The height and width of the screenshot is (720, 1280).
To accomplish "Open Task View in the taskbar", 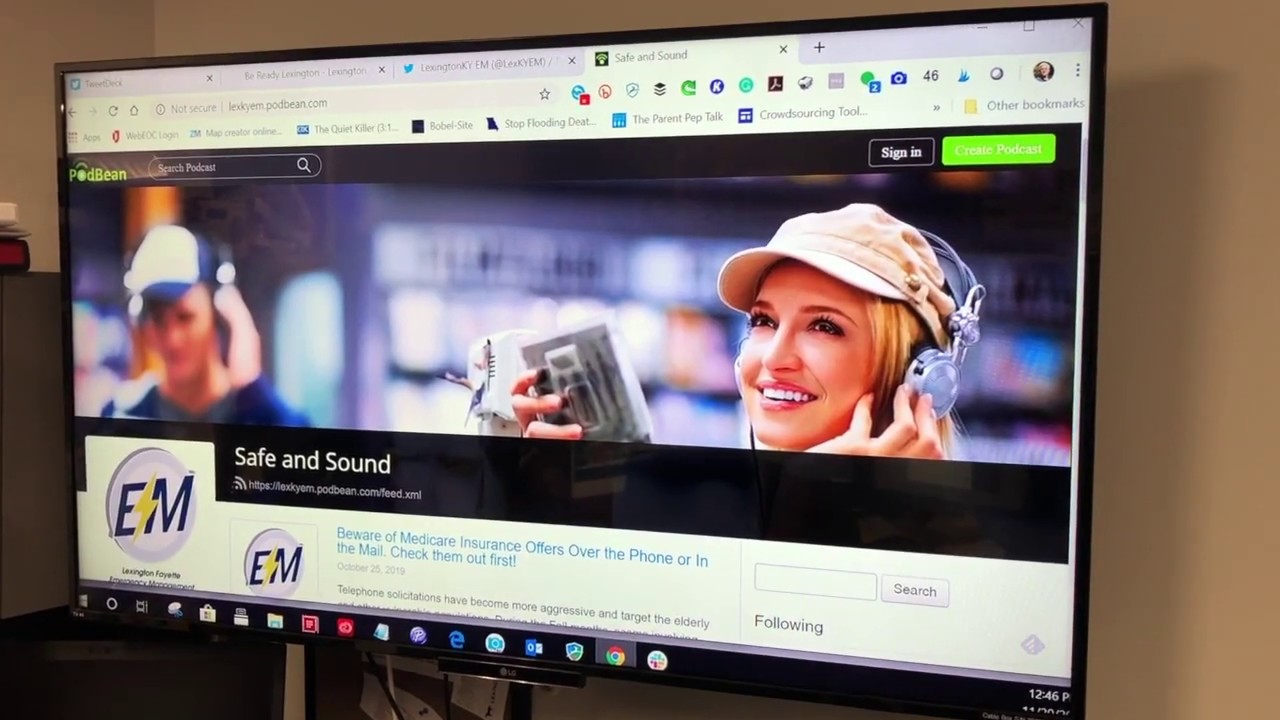I will (141, 607).
